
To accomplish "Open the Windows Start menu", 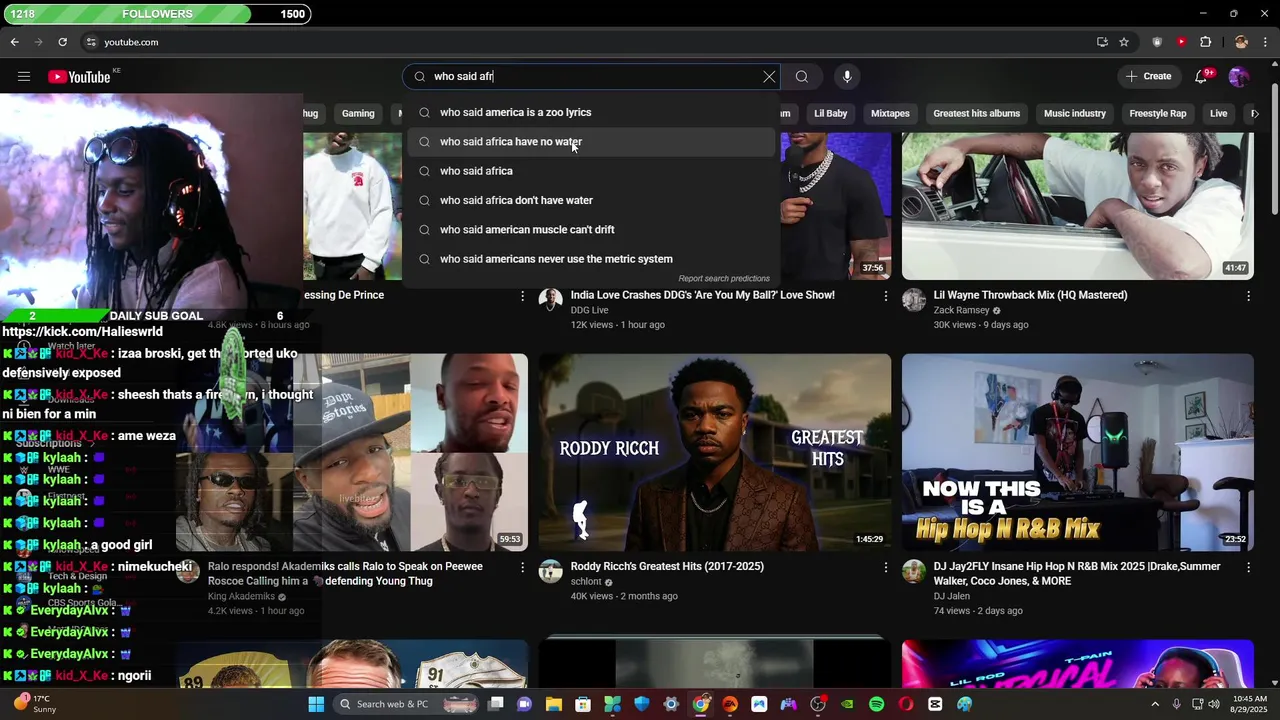I will (x=316, y=704).
